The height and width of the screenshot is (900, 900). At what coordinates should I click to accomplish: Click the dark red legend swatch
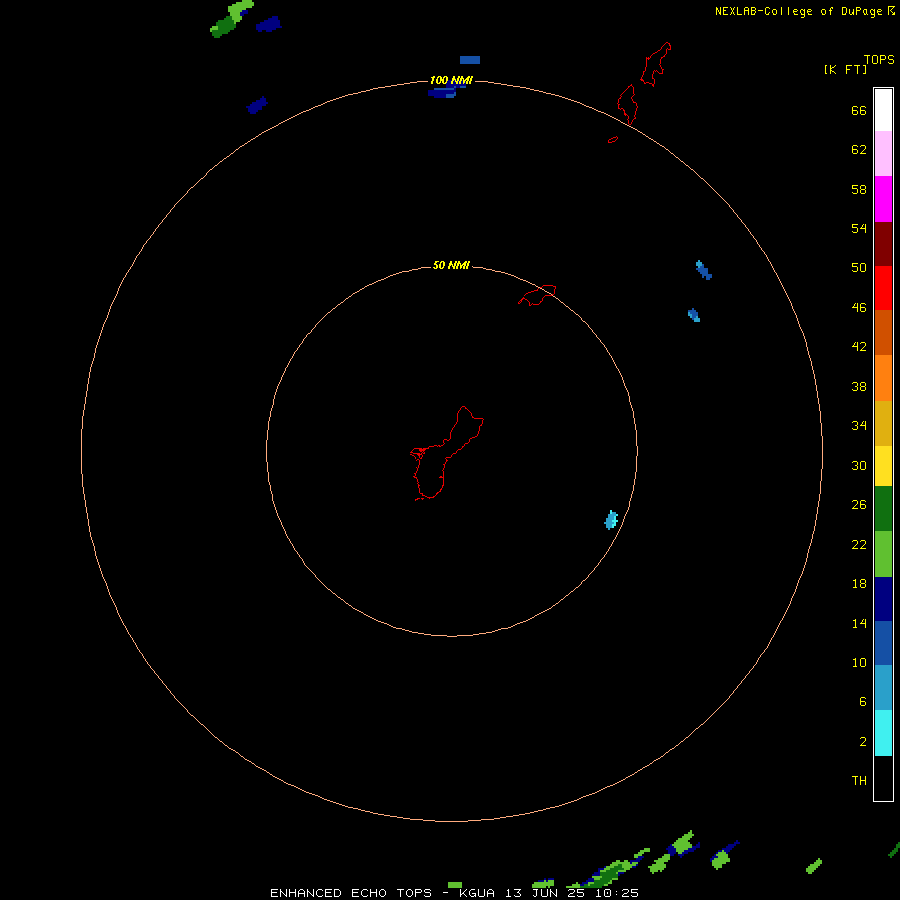(883, 244)
